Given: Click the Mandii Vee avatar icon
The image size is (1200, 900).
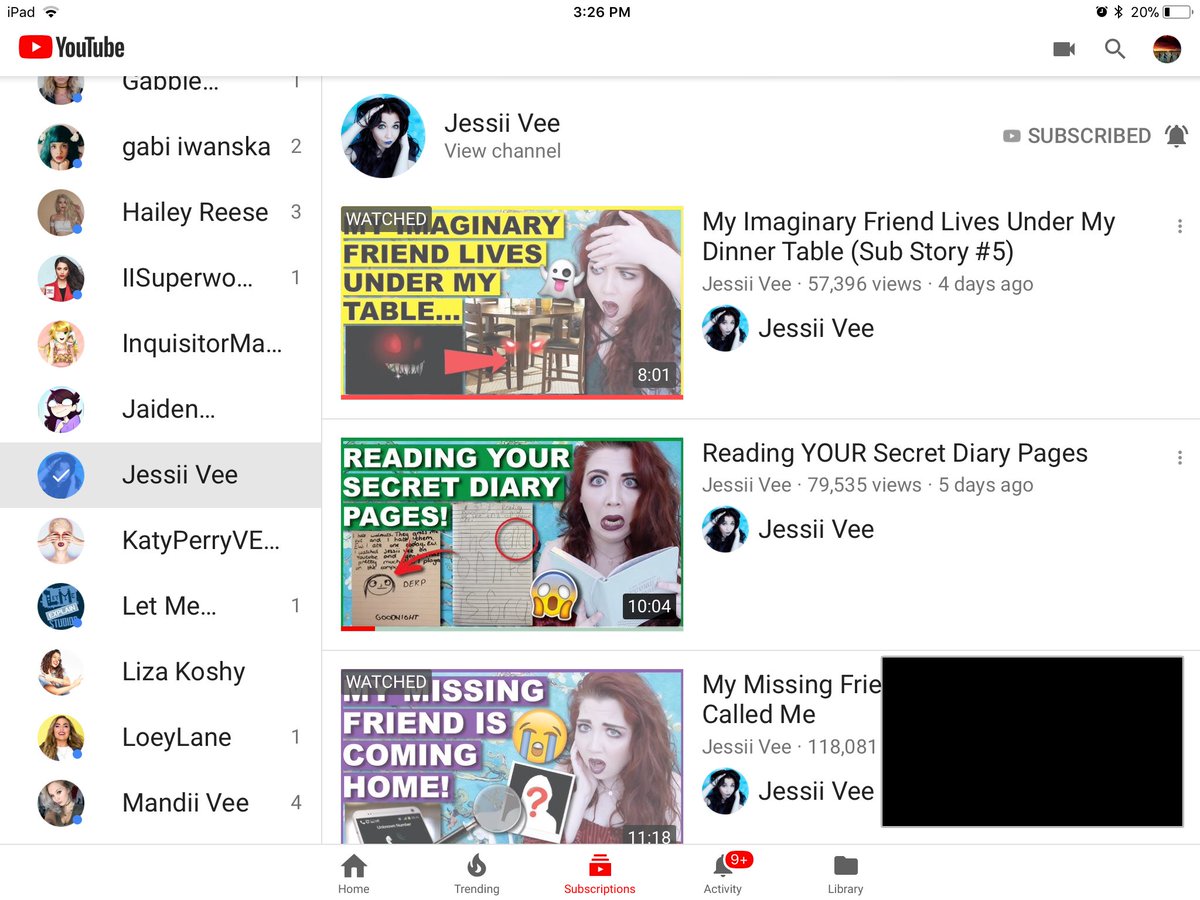Looking at the screenshot, I should coord(61,803).
